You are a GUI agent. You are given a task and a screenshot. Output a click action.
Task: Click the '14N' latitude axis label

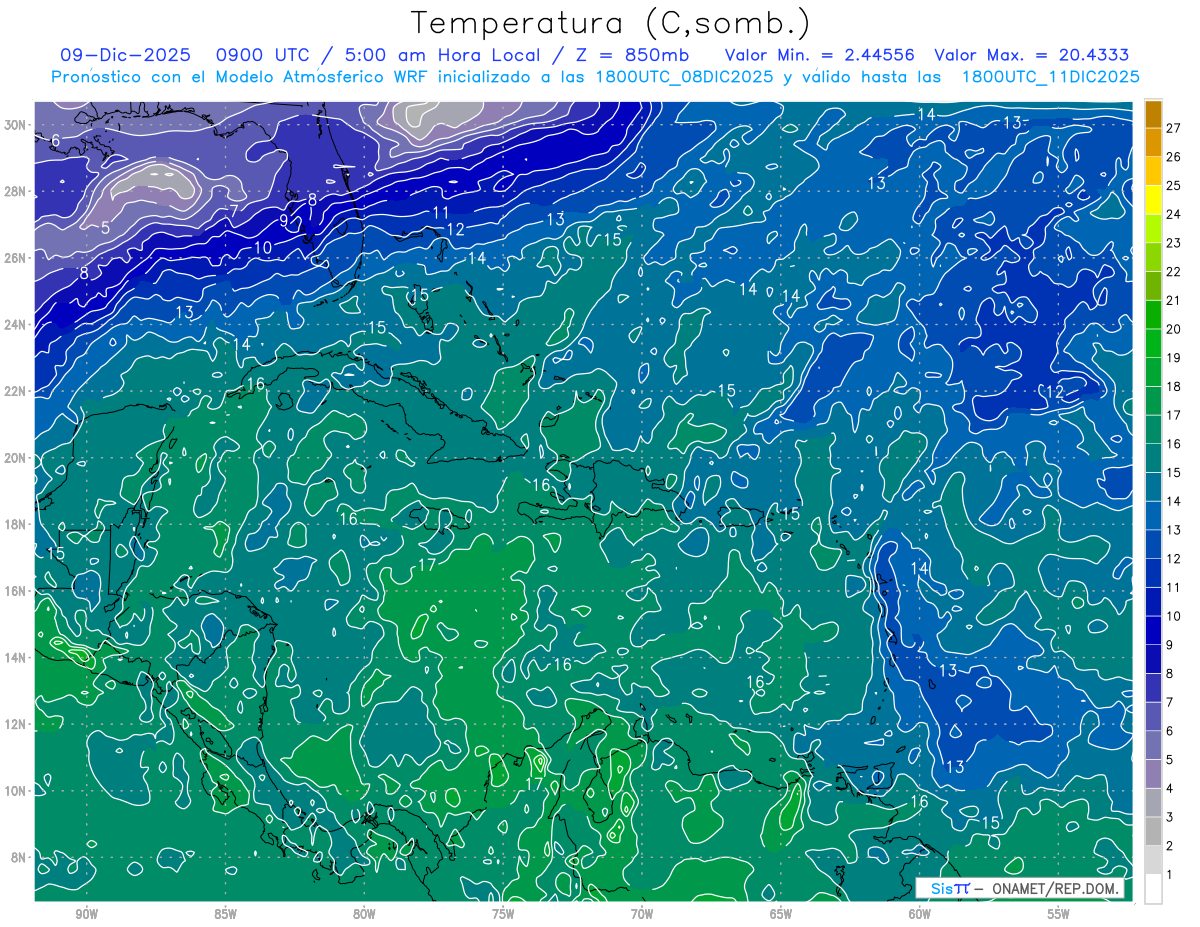(16, 658)
